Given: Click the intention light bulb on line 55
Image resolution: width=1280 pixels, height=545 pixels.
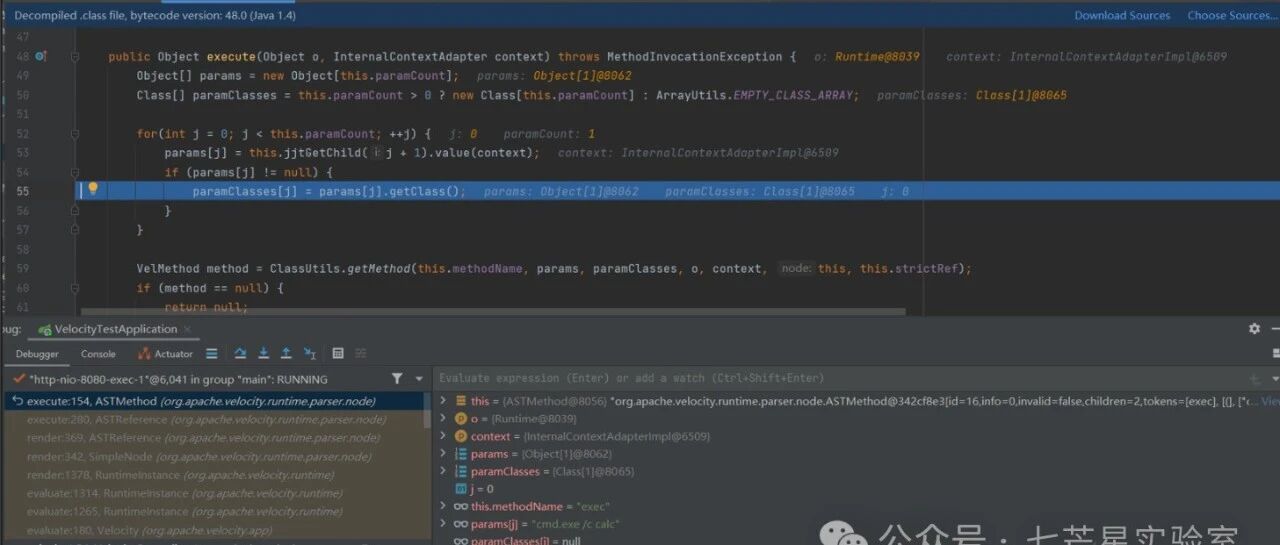Looking at the screenshot, I should 93,189.
